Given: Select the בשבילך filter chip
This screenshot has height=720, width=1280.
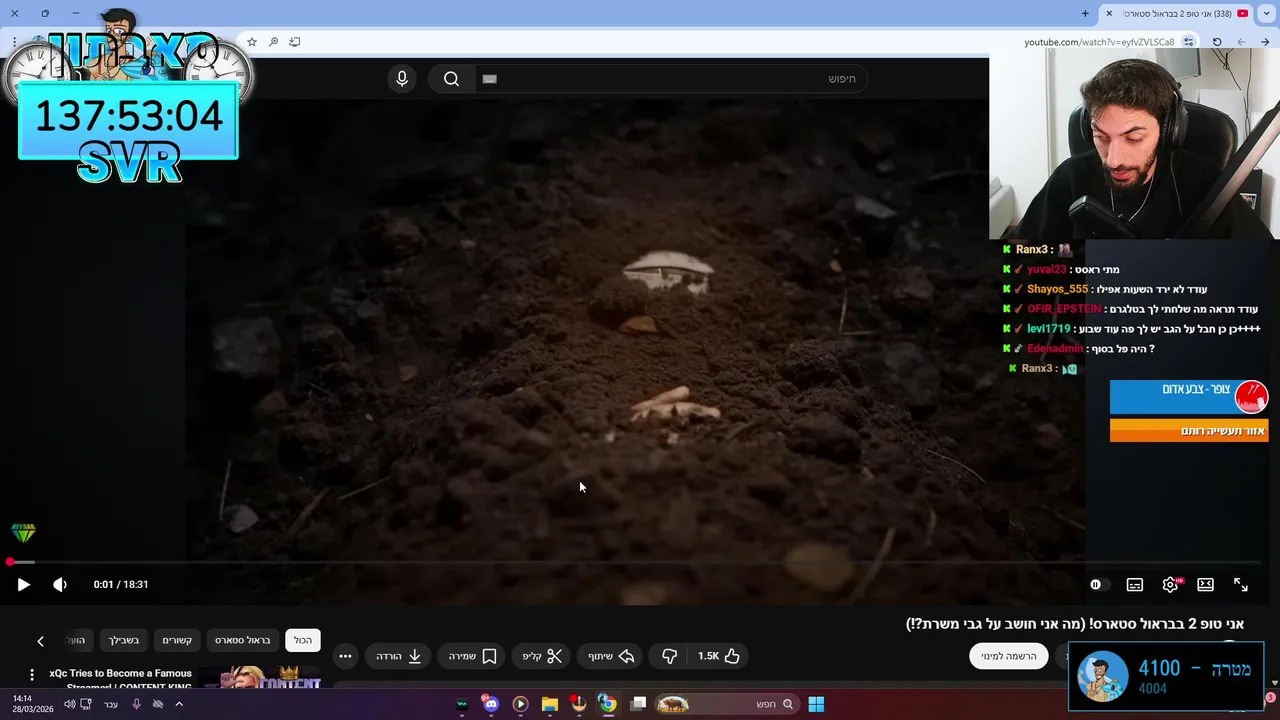Looking at the screenshot, I should (x=124, y=640).
